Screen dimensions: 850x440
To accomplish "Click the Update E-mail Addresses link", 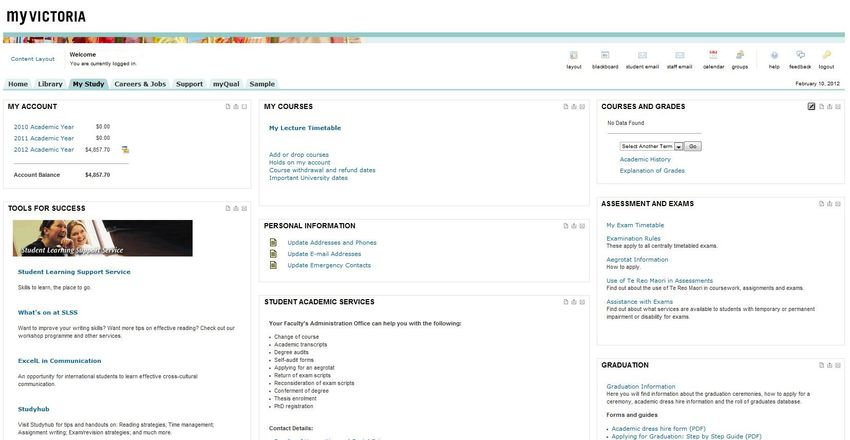I will (324, 254).
